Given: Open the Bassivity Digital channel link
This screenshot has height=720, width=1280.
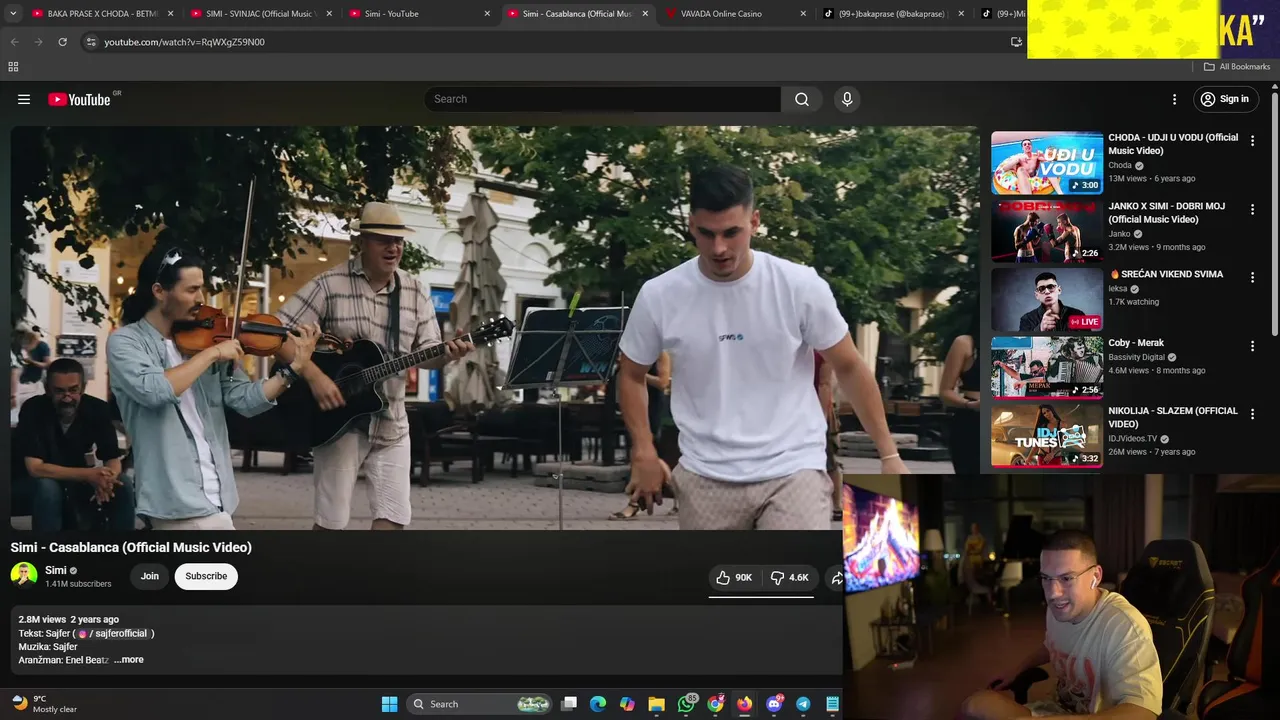Looking at the screenshot, I should [x=1137, y=357].
